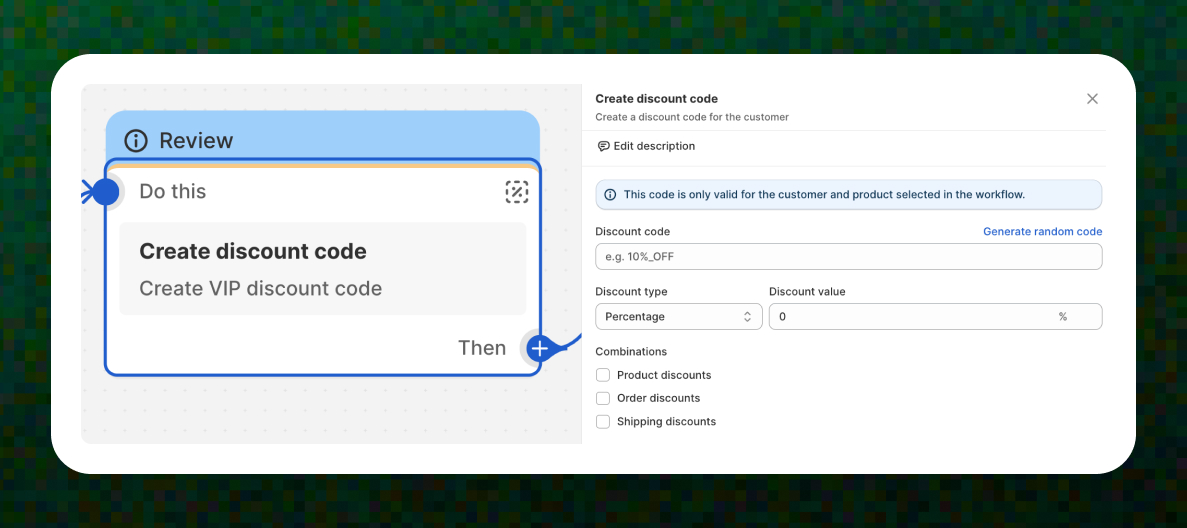1187x528 pixels.
Task: Tick the Order discounts checkbox
Action: (x=603, y=398)
